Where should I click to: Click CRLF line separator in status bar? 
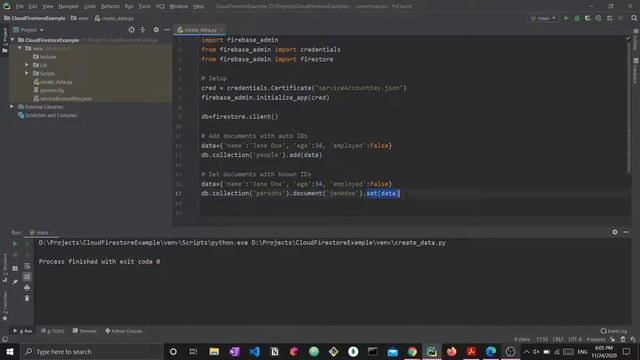point(558,339)
